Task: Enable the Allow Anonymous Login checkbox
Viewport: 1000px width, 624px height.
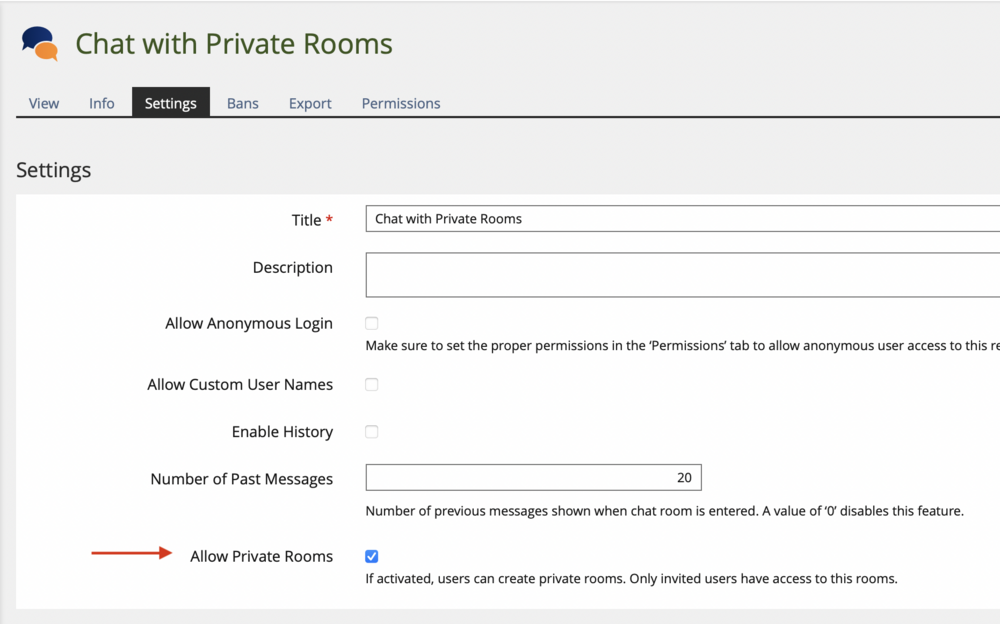Action: [372, 324]
